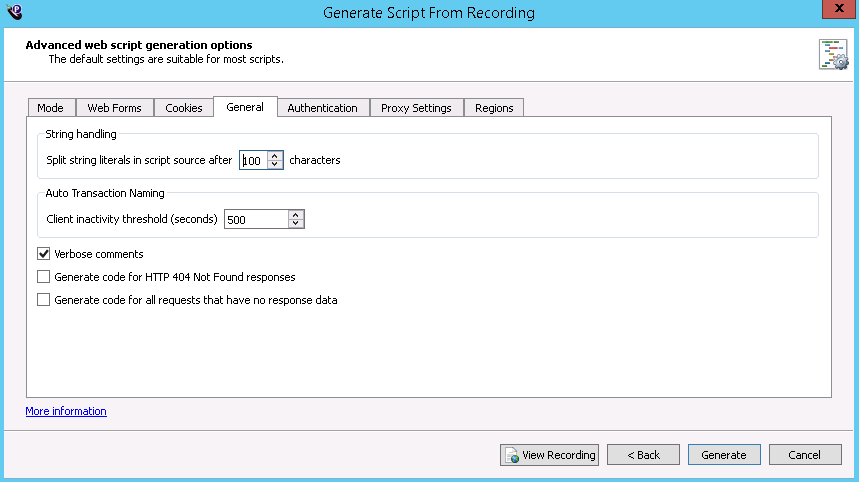The width and height of the screenshot is (859, 482).
Task: Click the client inactivity threshold input field
Action: click(x=255, y=219)
